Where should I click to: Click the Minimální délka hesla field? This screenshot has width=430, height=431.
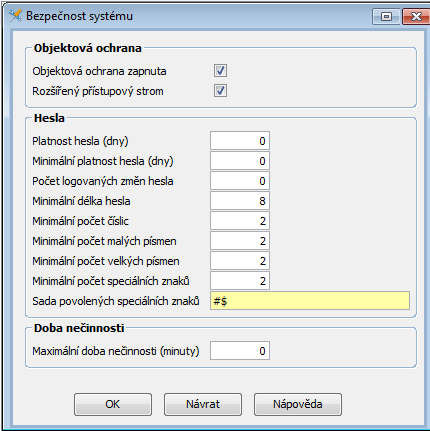point(240,201)
